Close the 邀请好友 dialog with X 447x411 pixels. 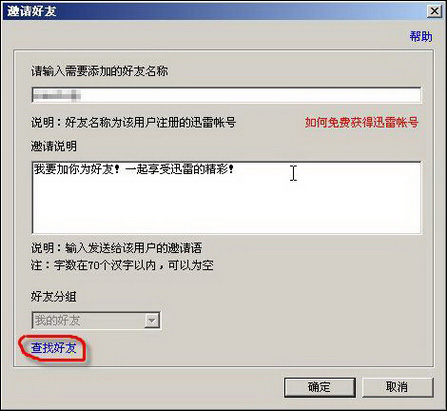coord(434,11)
